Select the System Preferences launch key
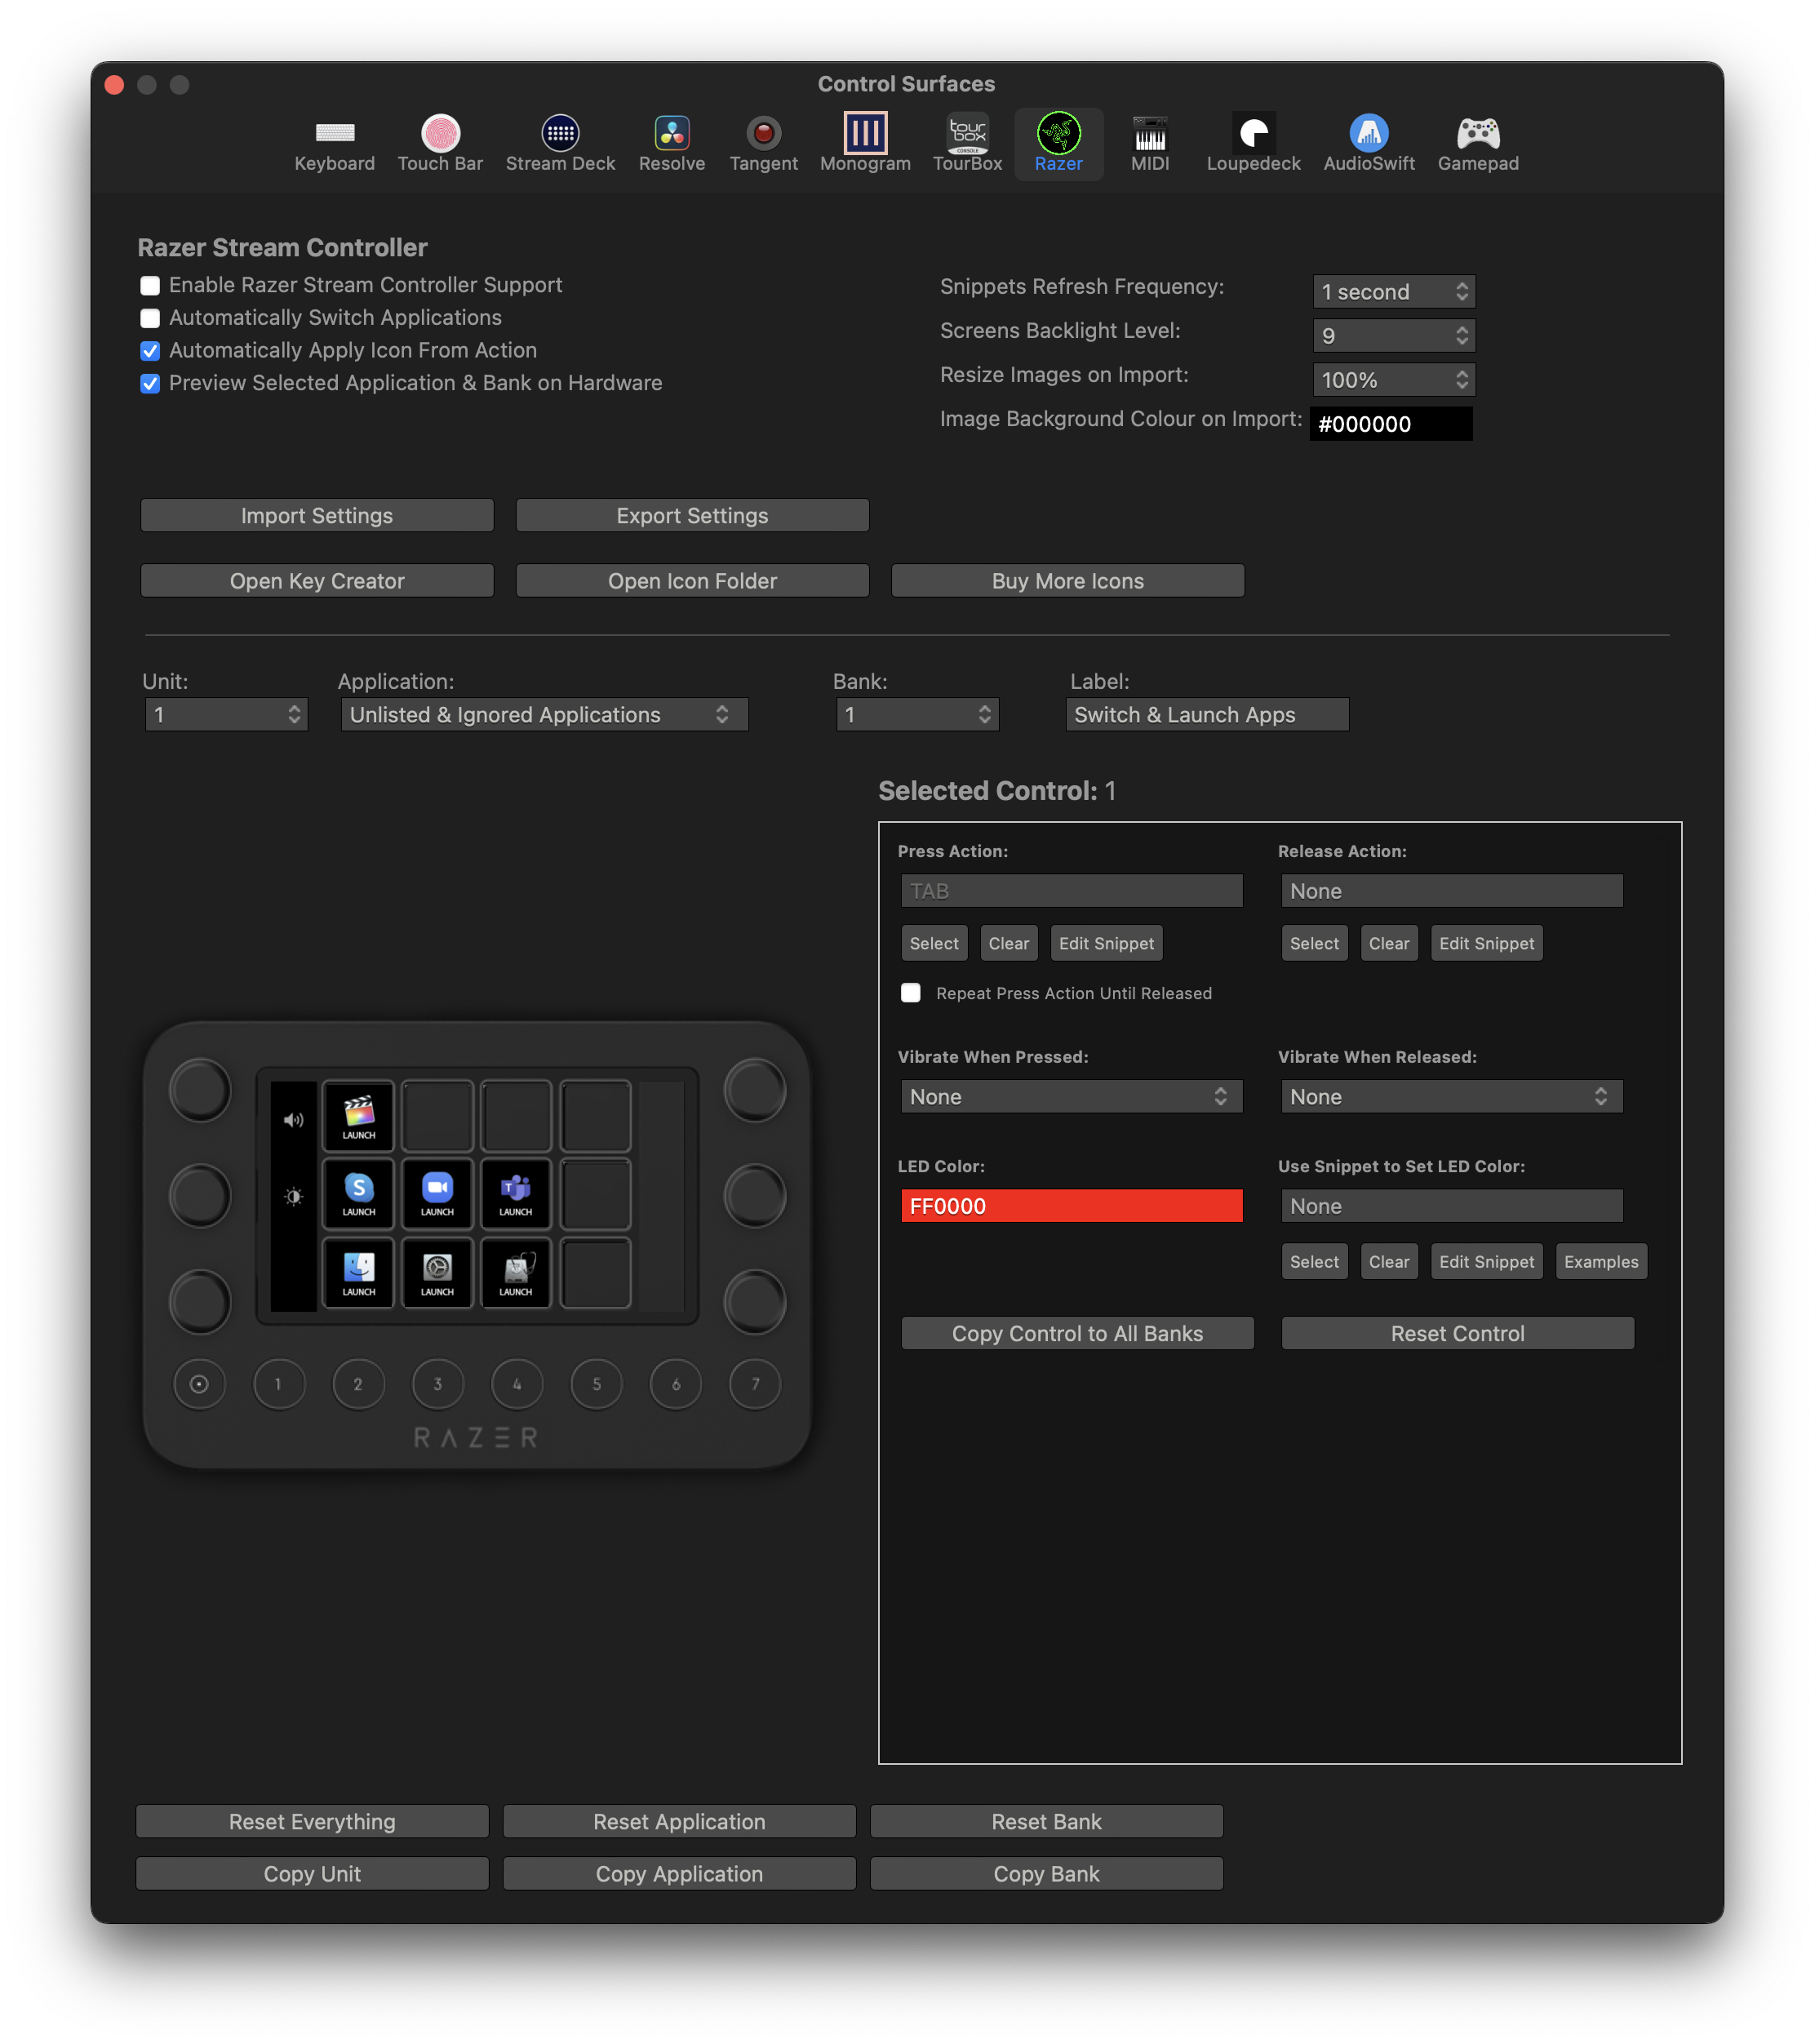This screenshot has height=2044, width=1815. [x=437, y=1273]
